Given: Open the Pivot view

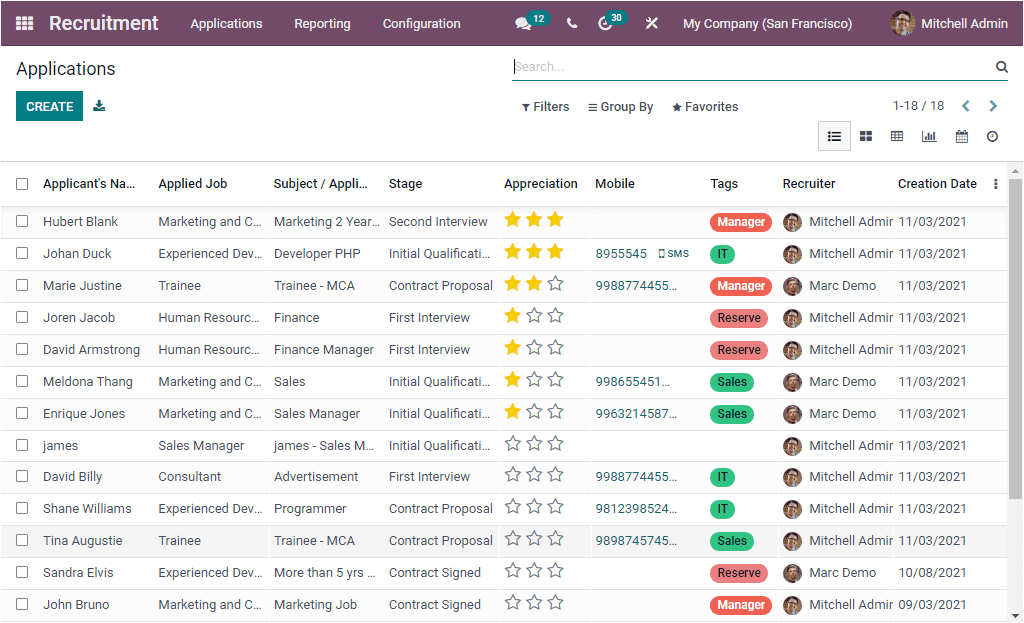Looking at the screenshot, I should click(x=896, y=136).
